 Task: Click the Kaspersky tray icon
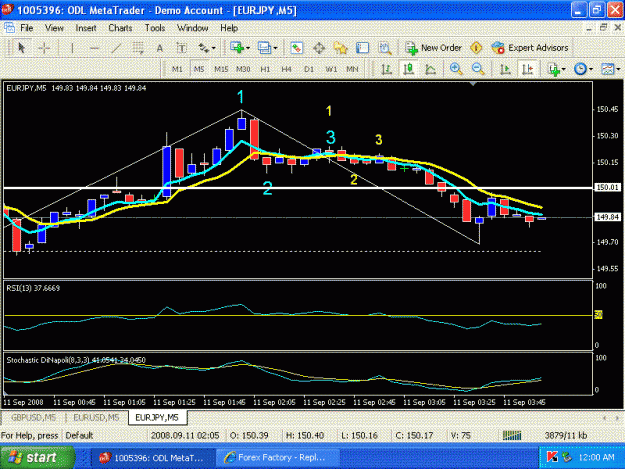[x=552, y=457]
